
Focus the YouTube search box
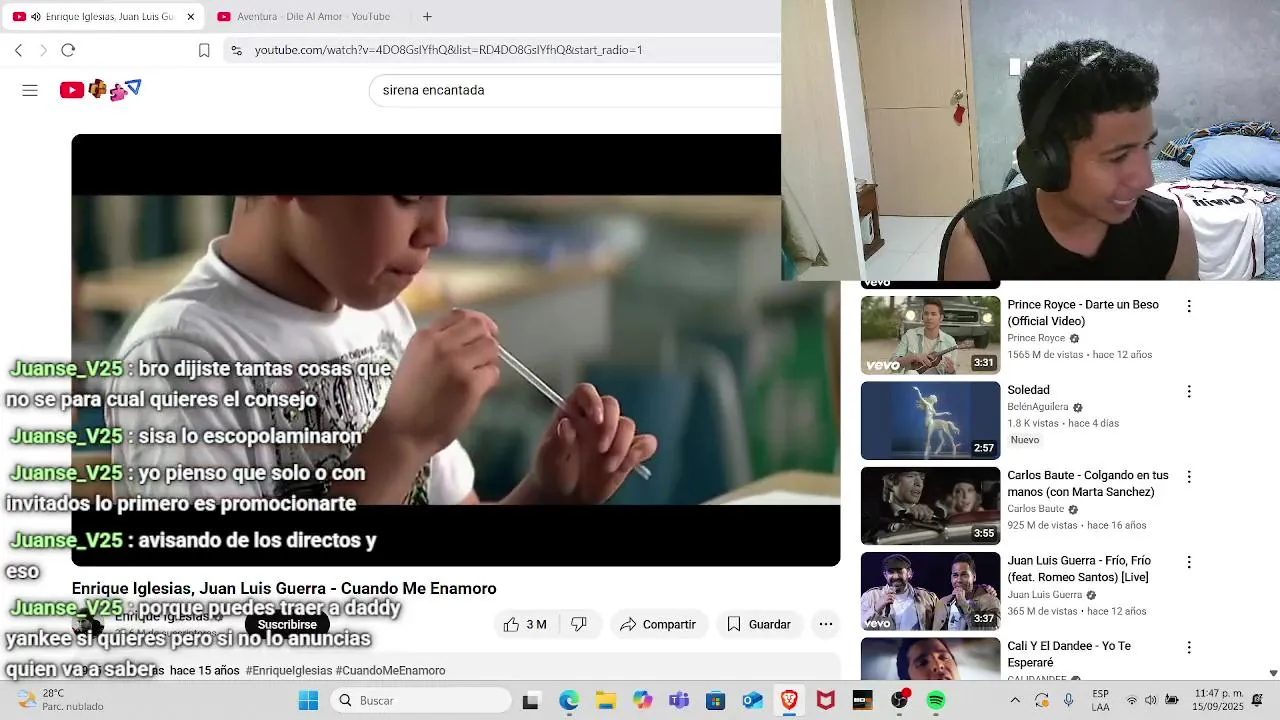[575, 90]
